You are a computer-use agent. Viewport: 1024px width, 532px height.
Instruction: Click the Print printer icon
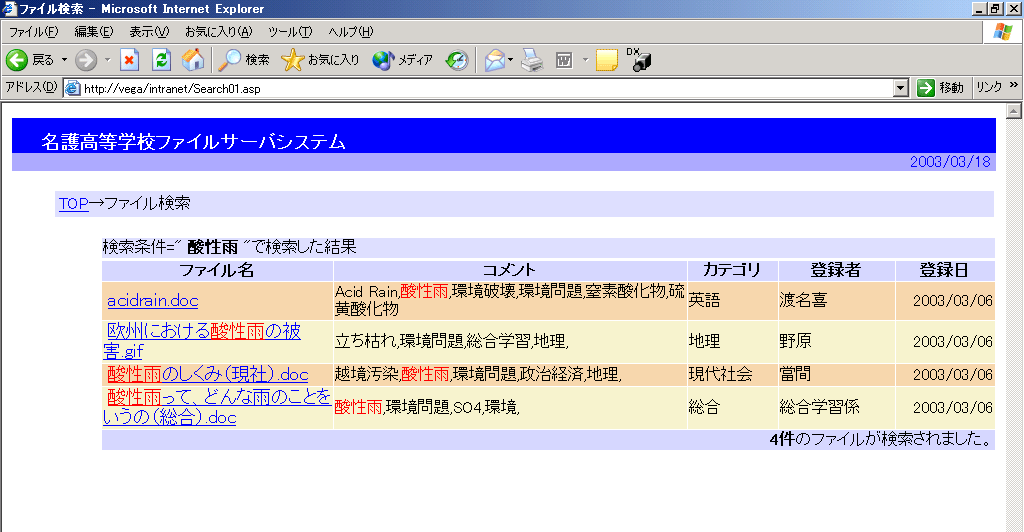[532, 60]
